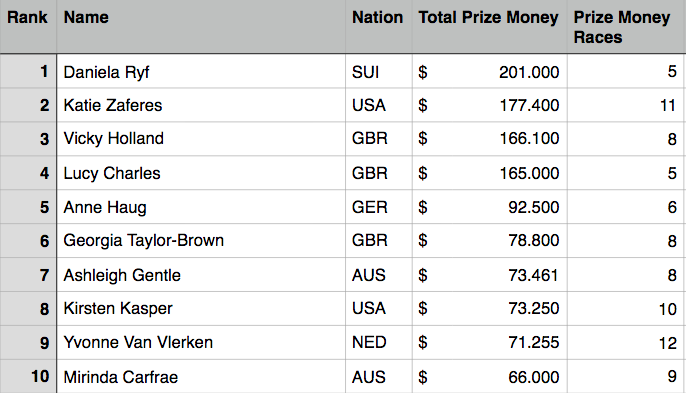Select the Vicky Holland cell
Viewport: 686px width, 393px height.
click(201, 139)
